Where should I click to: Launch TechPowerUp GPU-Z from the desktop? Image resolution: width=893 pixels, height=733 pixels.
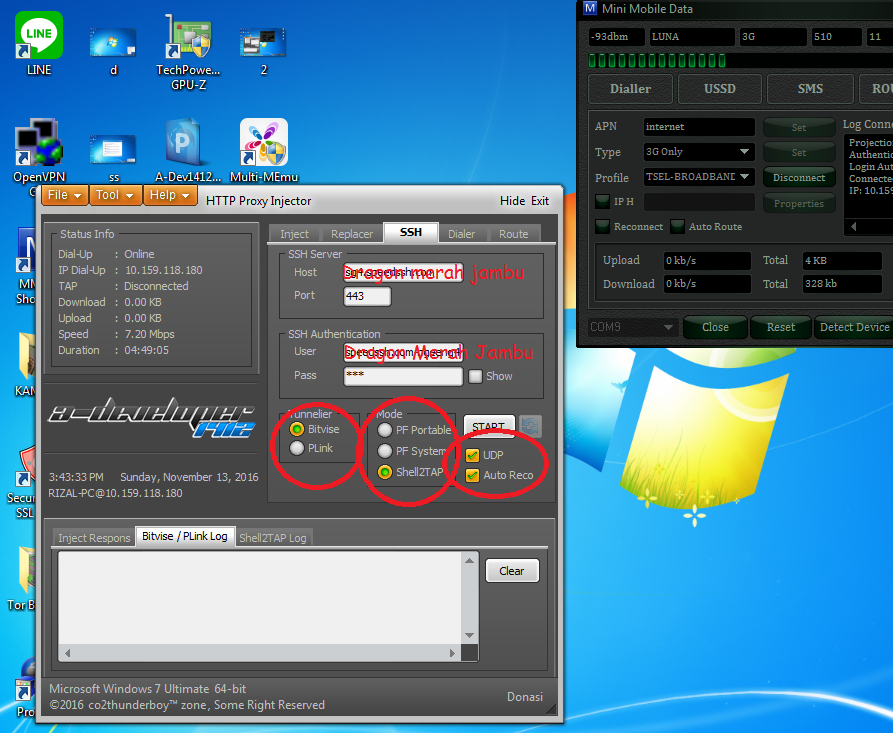pyautogui.click(x=188, y=35)
